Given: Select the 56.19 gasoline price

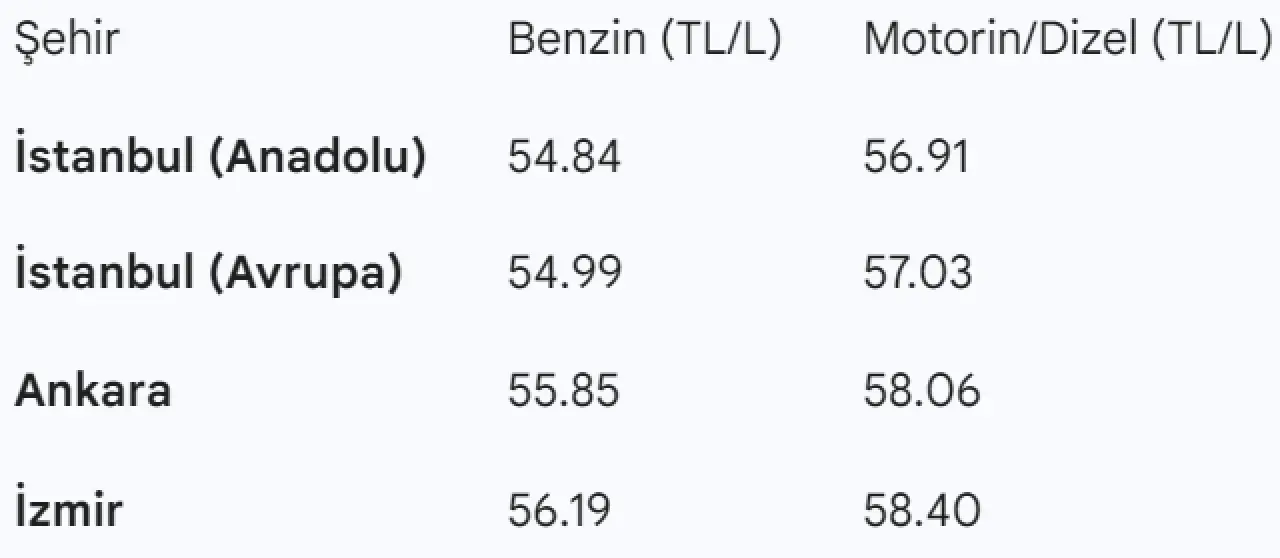Looking at the screenshot, I should [559, 509].
